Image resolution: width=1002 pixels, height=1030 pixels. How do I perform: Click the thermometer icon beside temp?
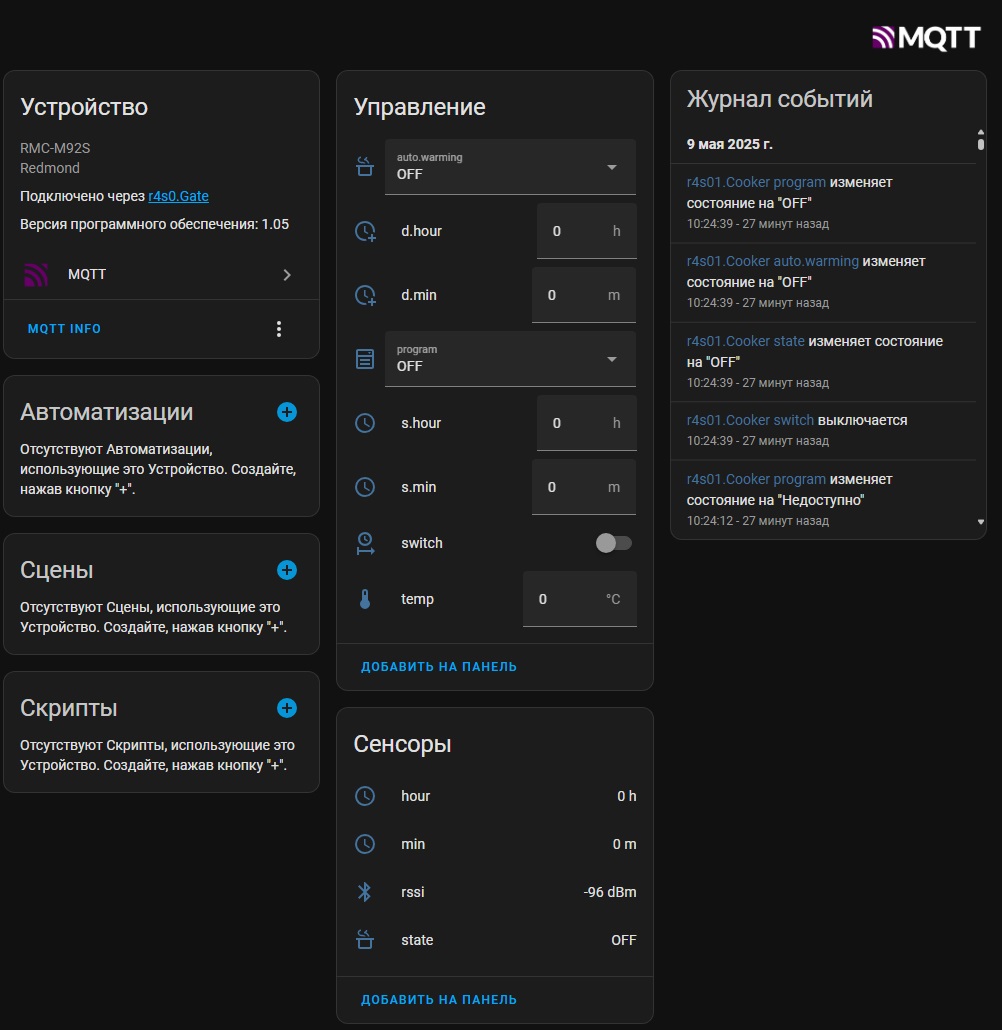365,600
